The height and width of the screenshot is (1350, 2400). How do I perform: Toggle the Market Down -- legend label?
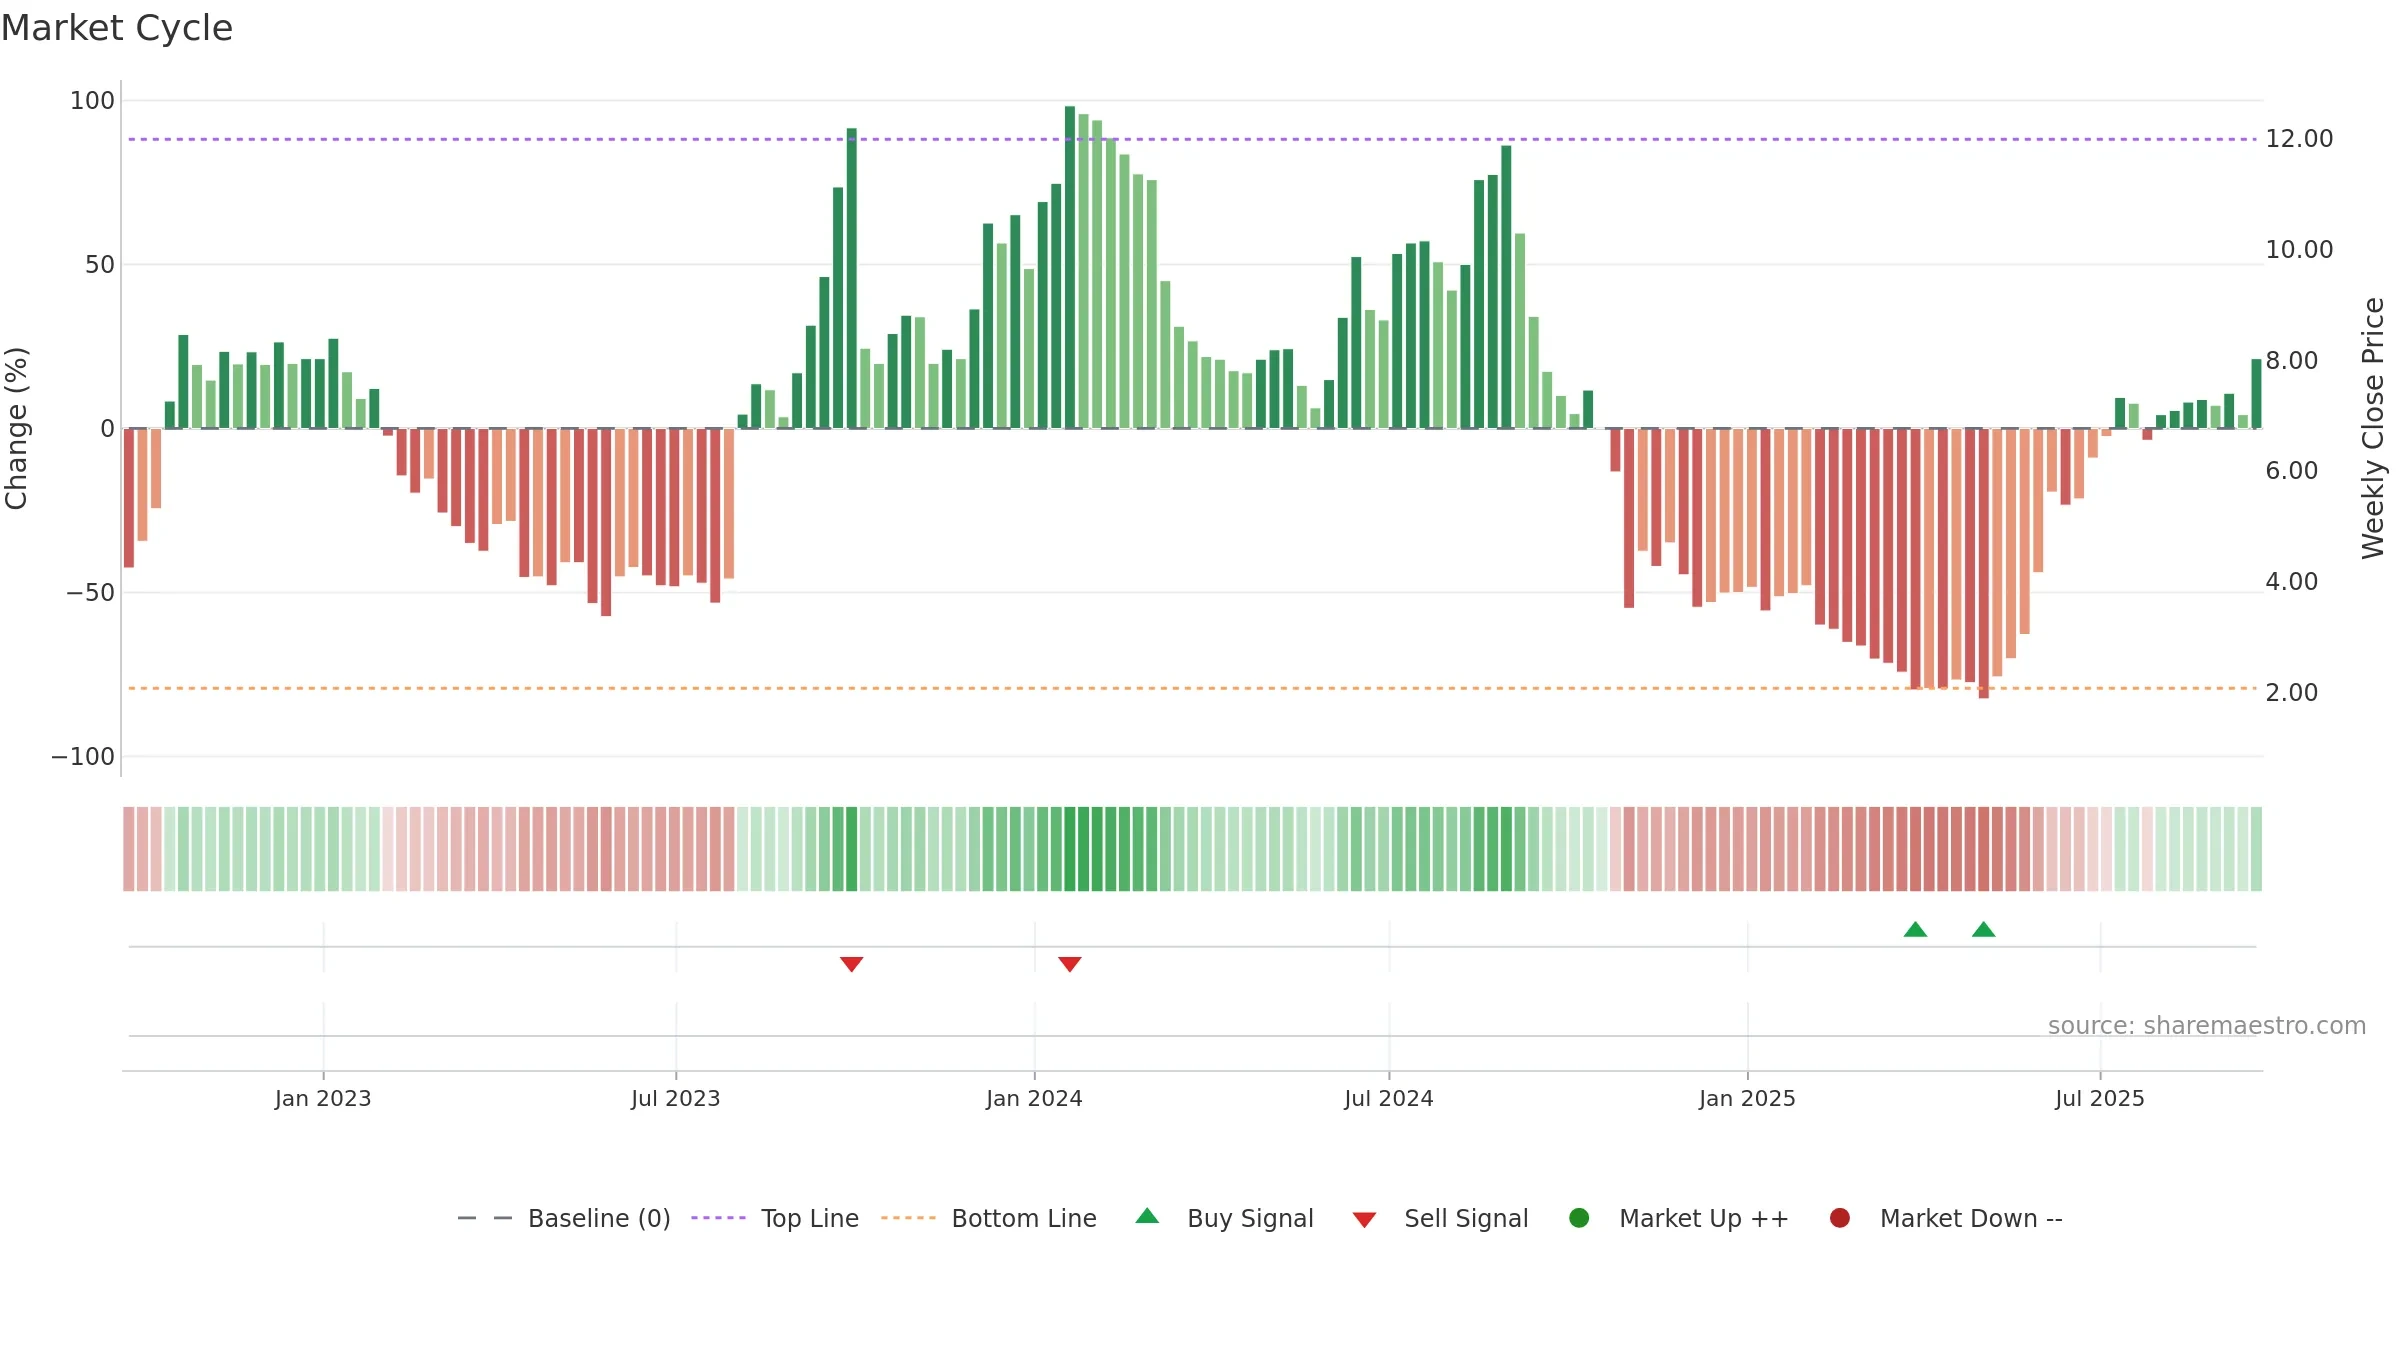tap(1971, 1218)
